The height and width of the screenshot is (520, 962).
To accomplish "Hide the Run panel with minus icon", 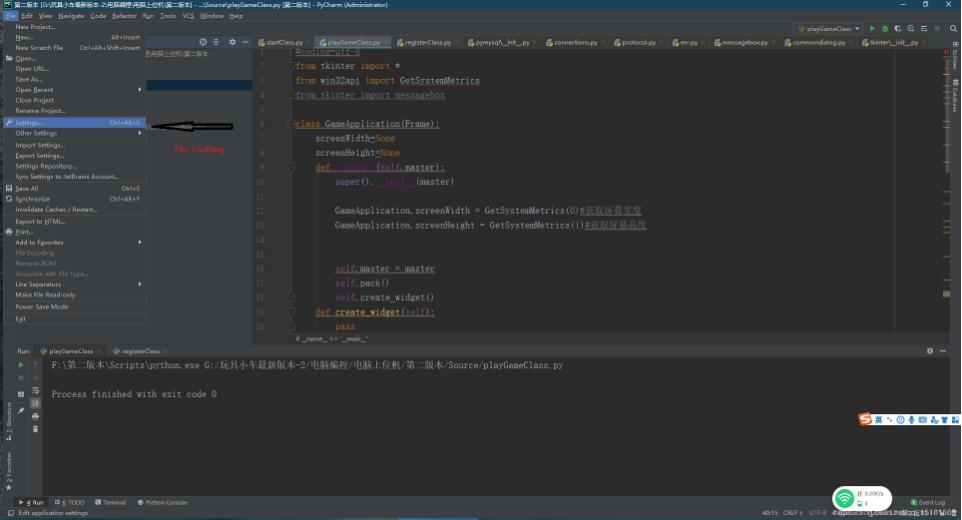I will (943, 351).
